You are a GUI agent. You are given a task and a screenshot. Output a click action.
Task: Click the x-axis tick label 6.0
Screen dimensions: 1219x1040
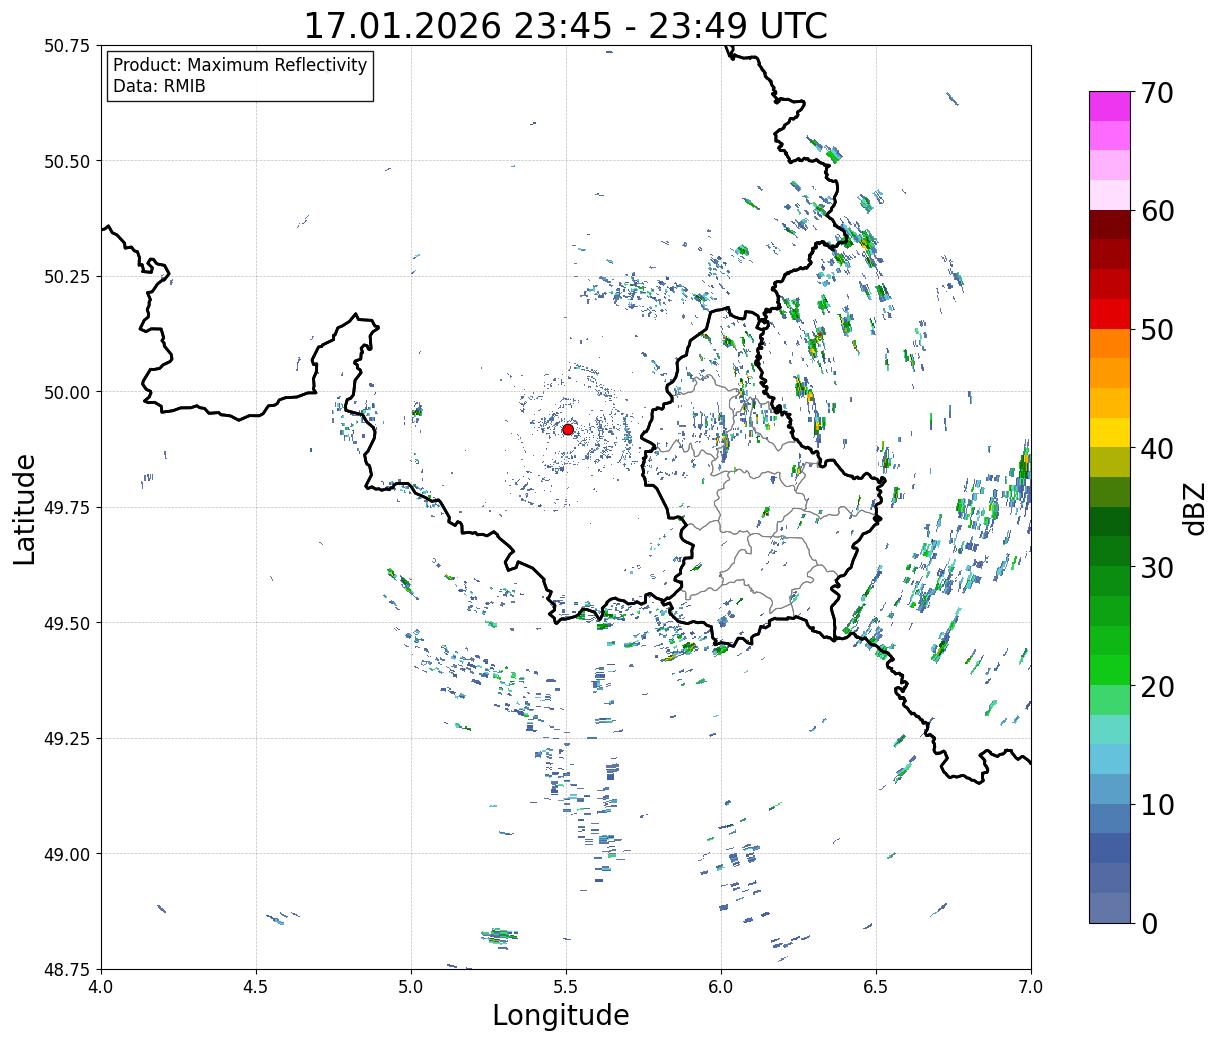tap(721, 986)
